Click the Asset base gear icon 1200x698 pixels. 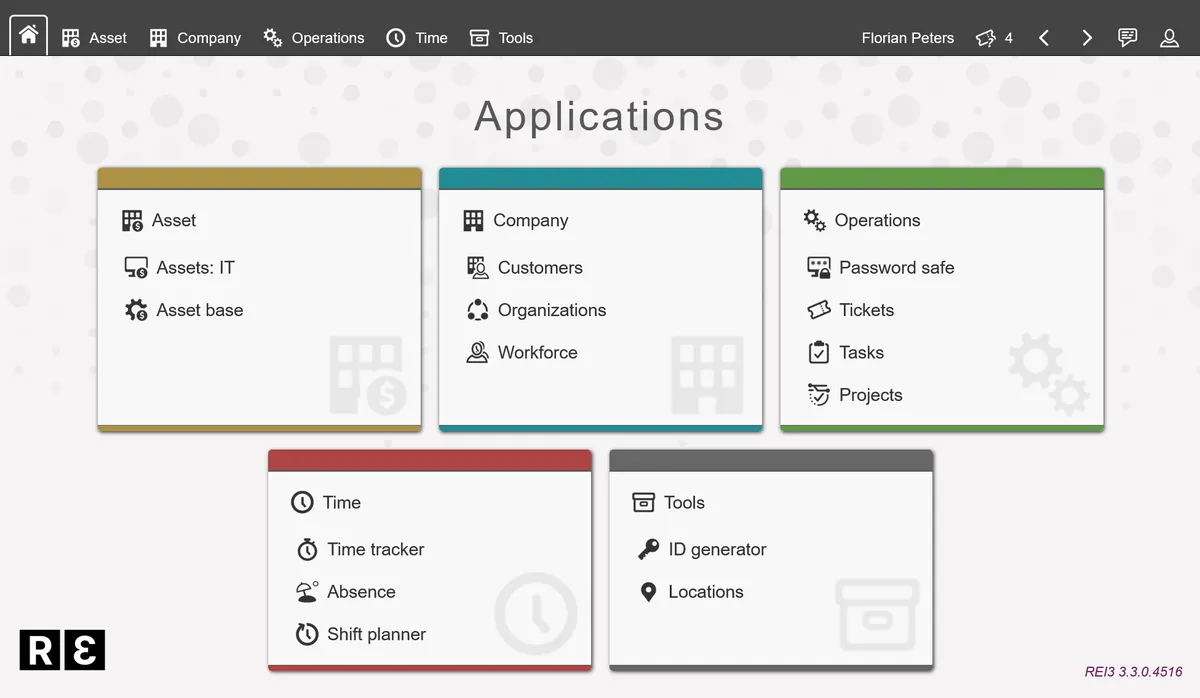[136, 310]
